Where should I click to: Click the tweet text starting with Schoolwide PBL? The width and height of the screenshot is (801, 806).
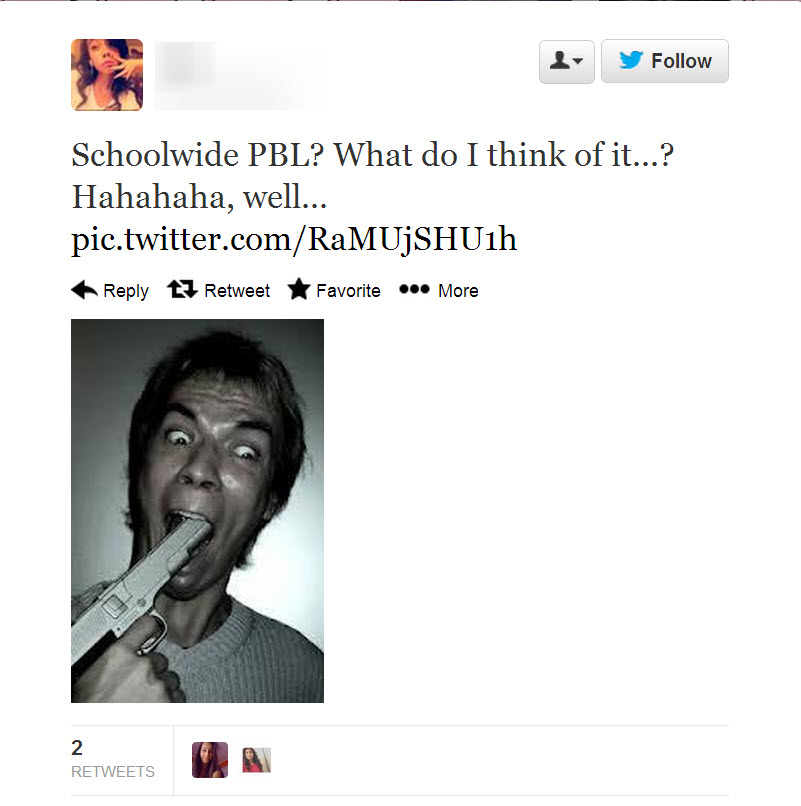tap(372, 176)
